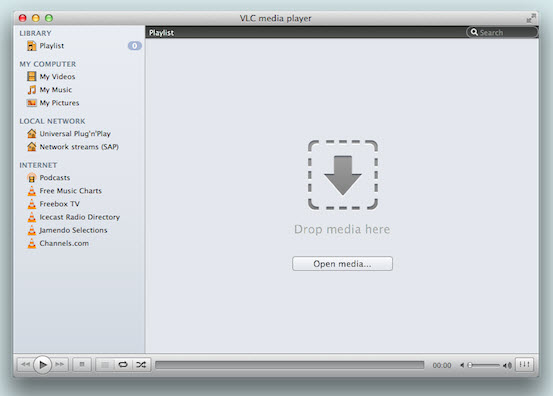
Task: Click the drop media arrow area
Action: point(343,175)
